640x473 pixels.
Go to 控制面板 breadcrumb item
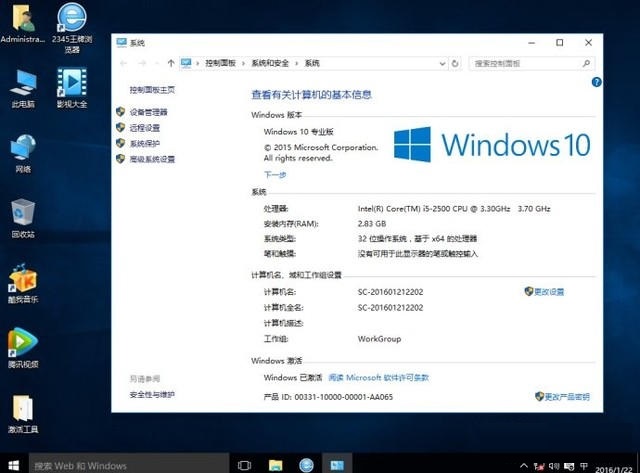tap(220, 63)
